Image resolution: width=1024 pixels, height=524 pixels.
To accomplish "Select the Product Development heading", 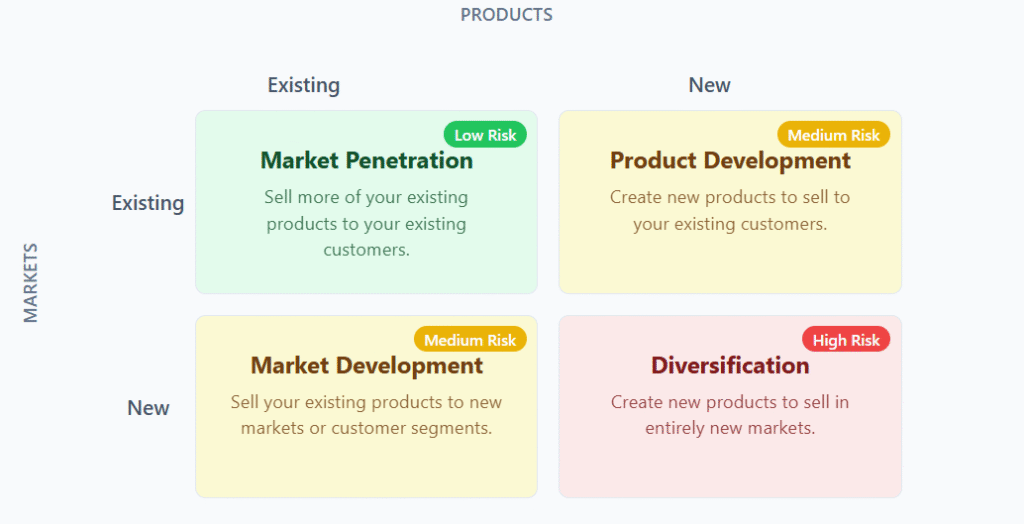I will 730,161.
